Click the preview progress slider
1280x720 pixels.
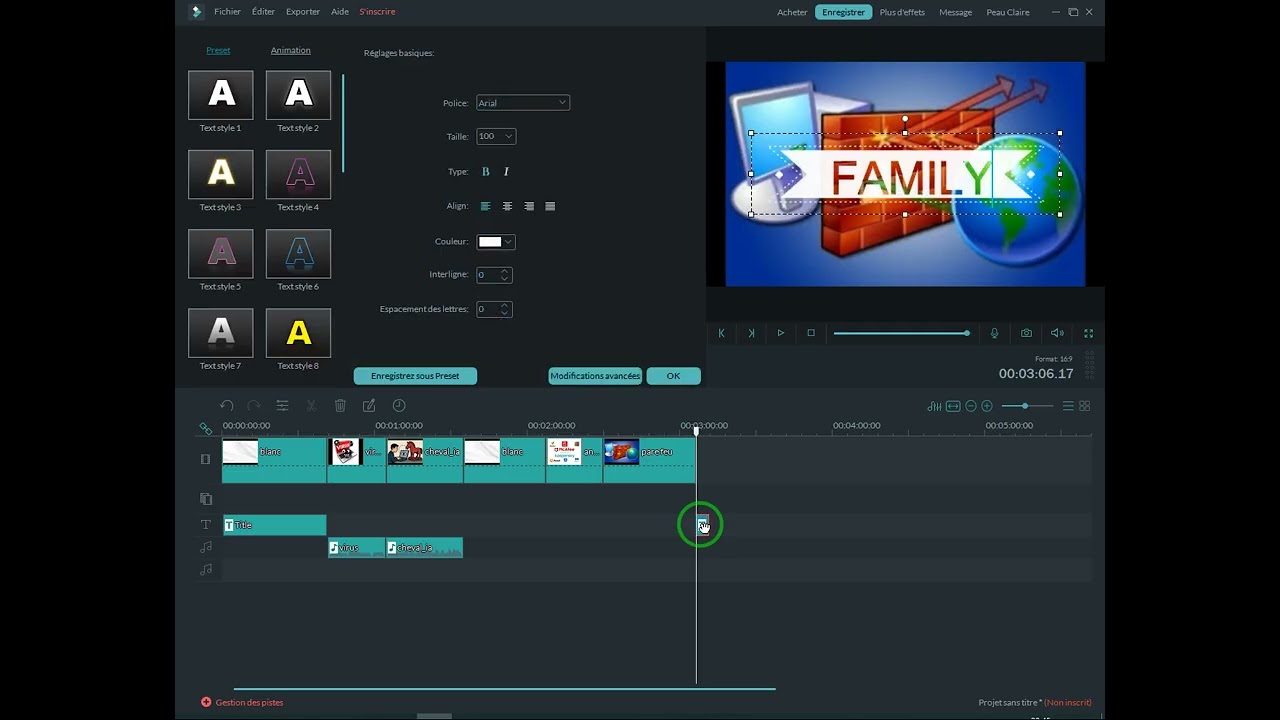(901, 333)
